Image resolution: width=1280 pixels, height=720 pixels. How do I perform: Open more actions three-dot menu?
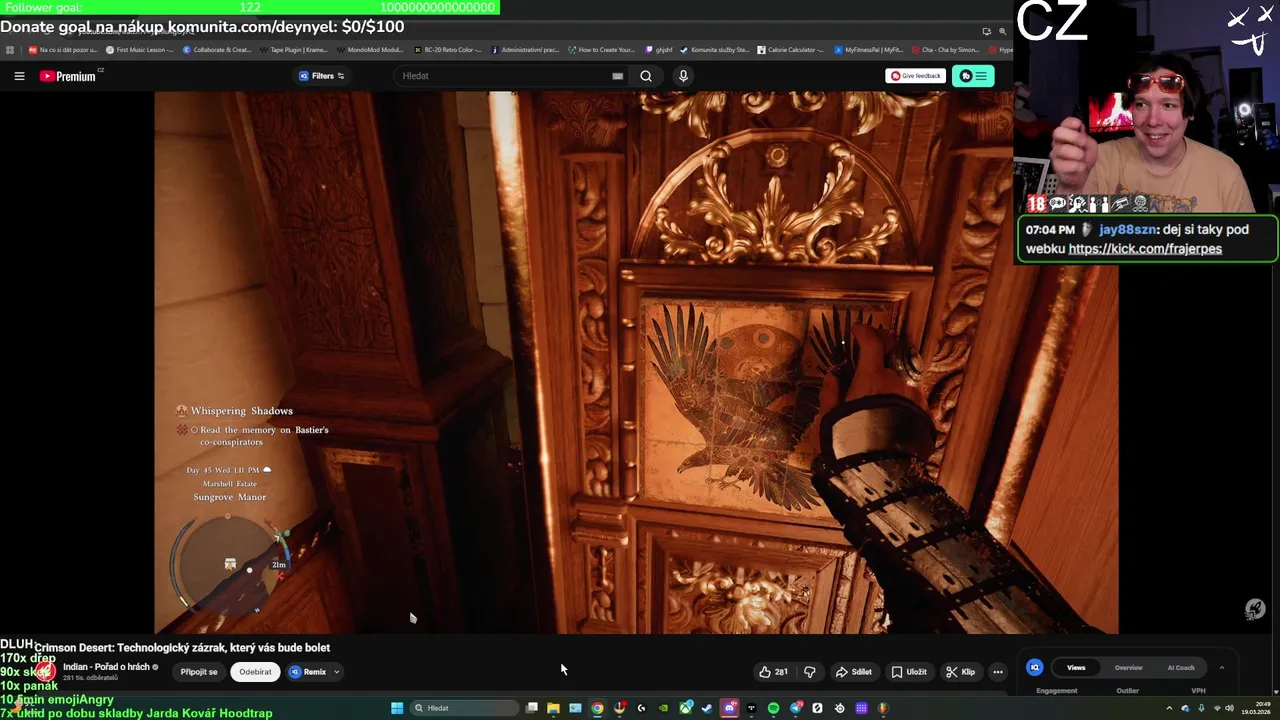pos(998,672)
